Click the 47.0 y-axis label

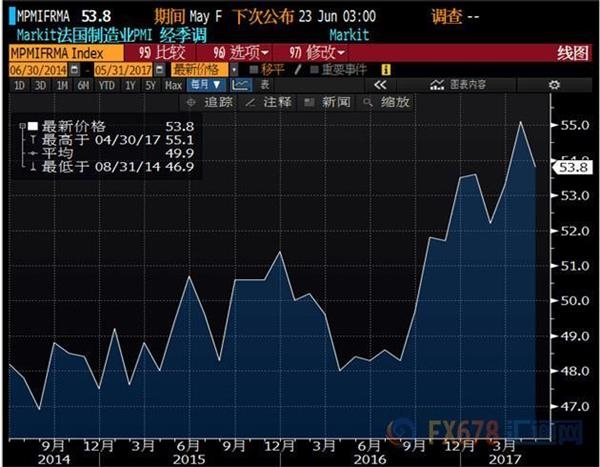click(x=575, y=406)
